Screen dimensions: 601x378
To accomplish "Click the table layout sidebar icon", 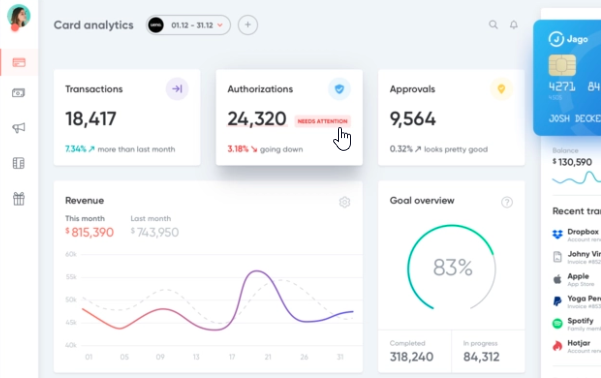I will tap(18, 163).
